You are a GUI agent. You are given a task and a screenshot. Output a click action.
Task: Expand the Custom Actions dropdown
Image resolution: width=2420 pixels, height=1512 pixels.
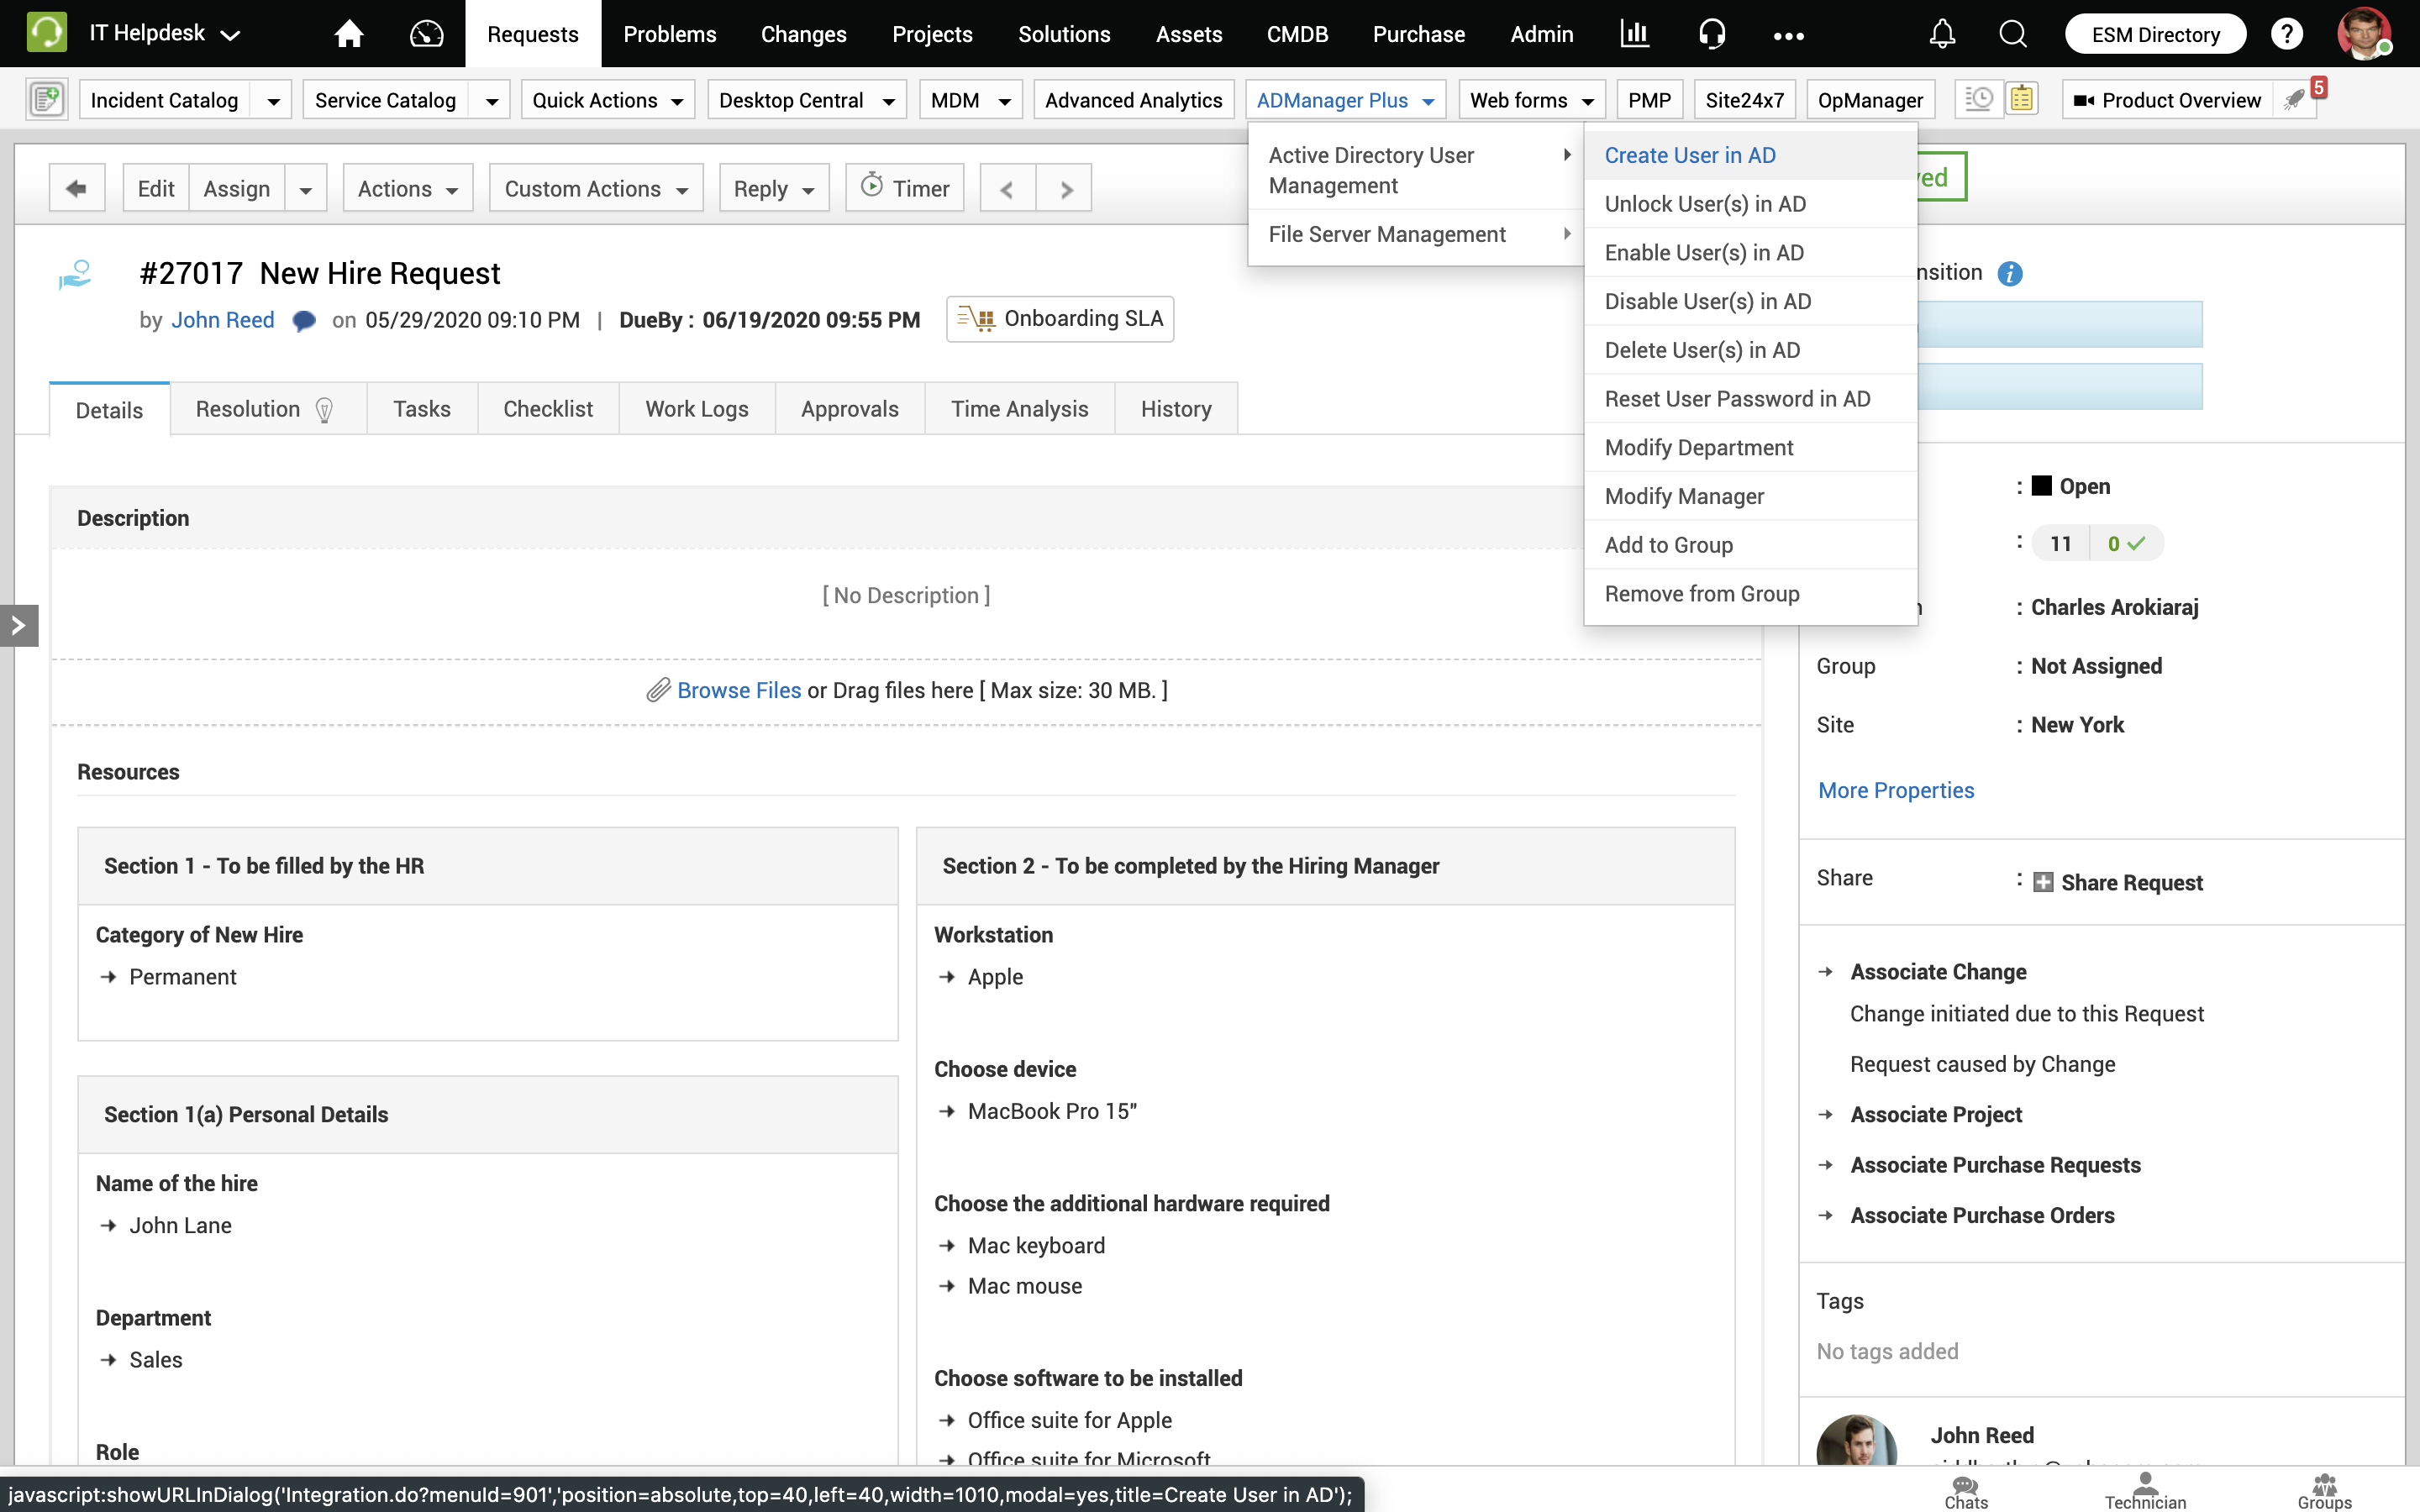pos(596,188)
